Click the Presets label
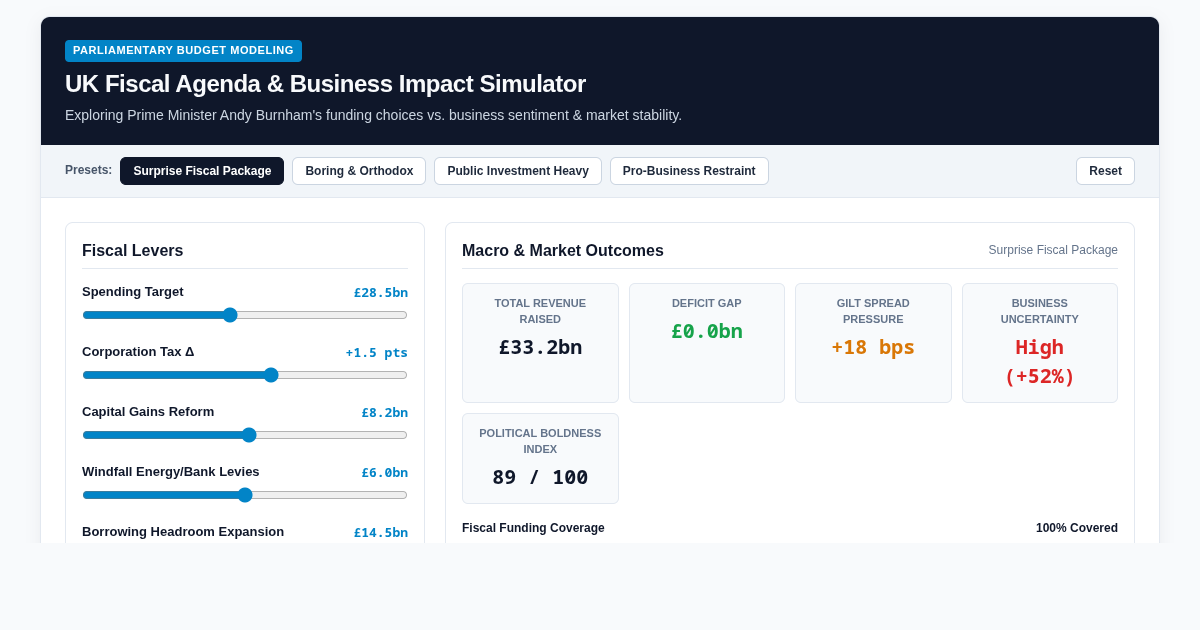 [x=89, y=170]
